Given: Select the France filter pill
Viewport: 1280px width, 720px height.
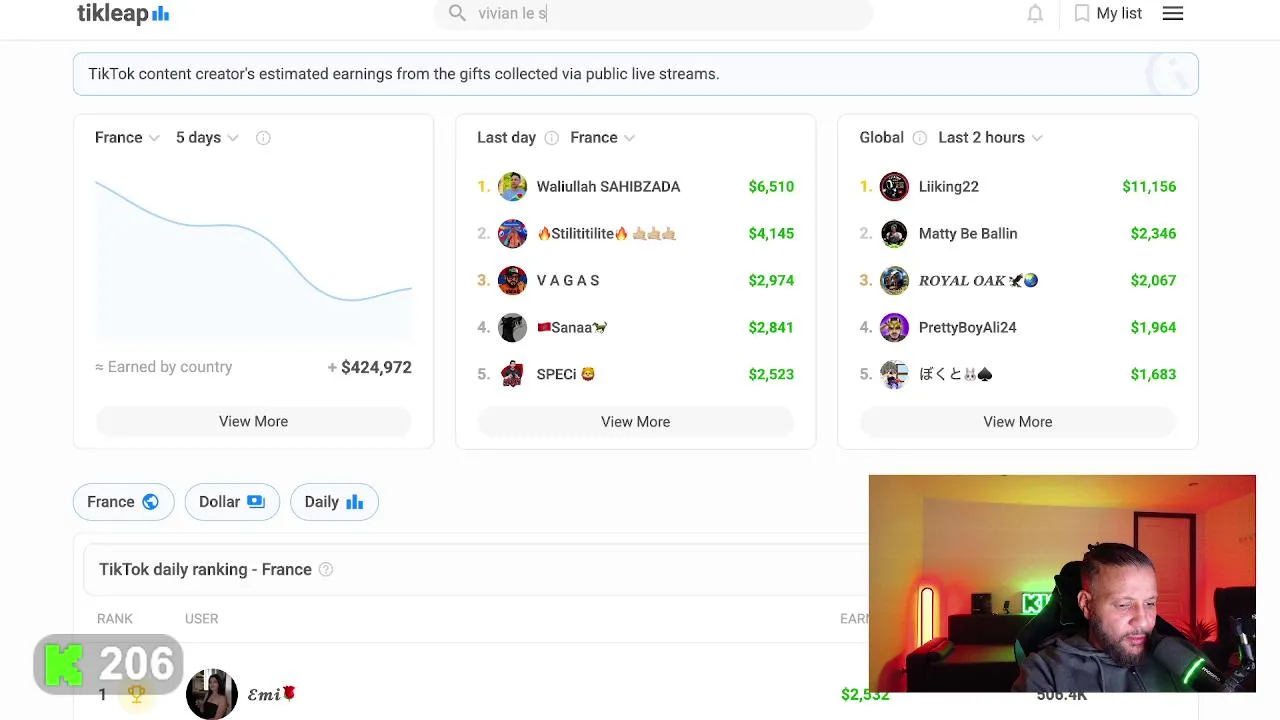Looking at the screenshot, I should click(x=123, y=502).
